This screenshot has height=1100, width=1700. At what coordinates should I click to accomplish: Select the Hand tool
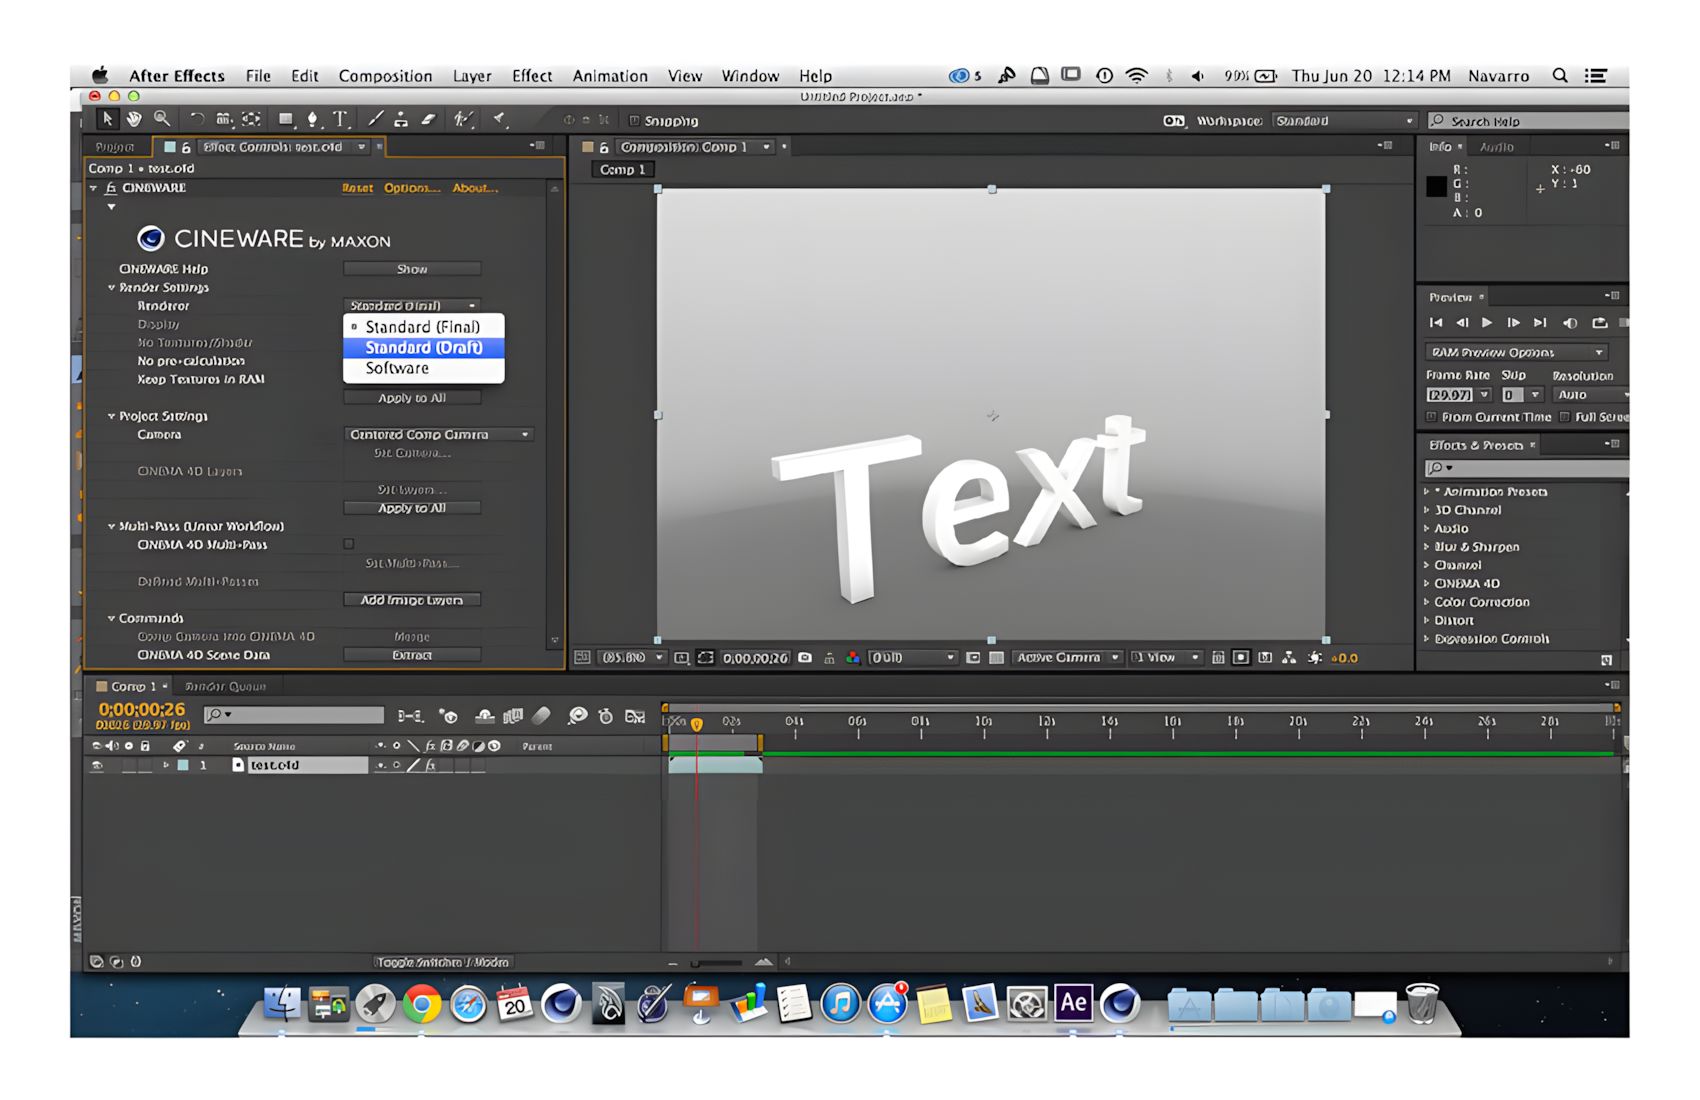[133, 119]
